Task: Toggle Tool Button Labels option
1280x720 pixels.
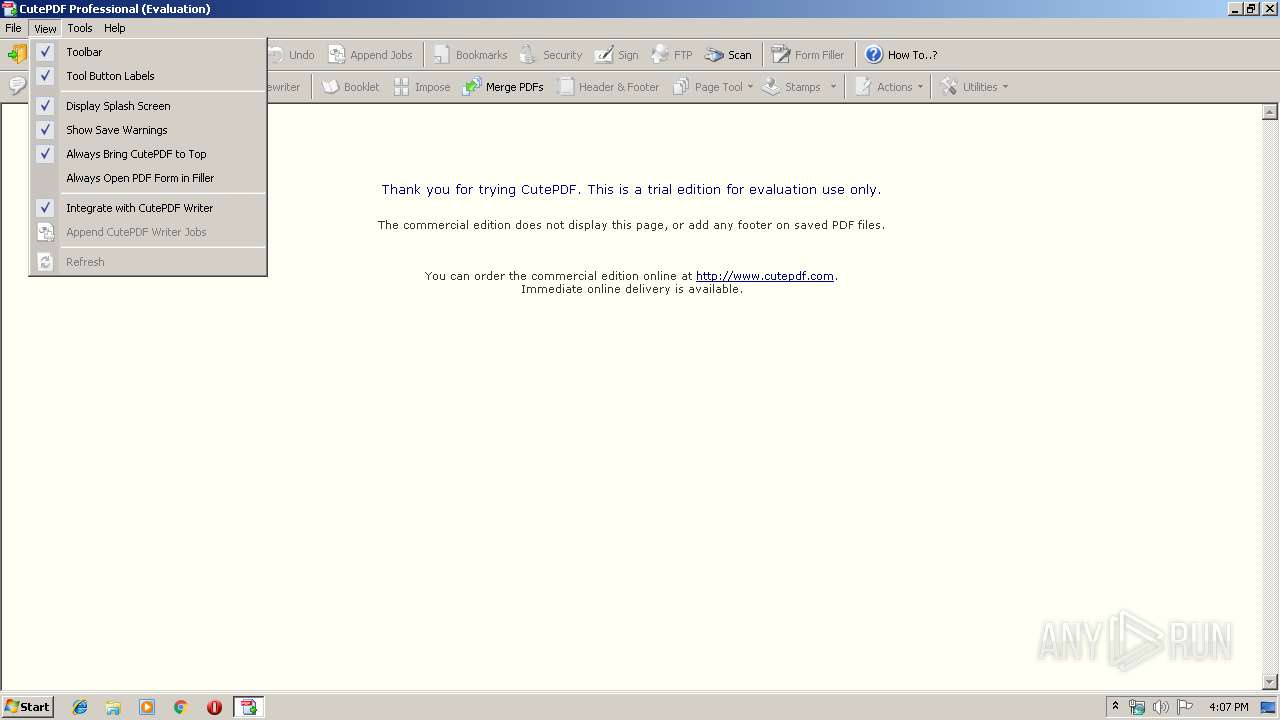Action: pos(148,76)
